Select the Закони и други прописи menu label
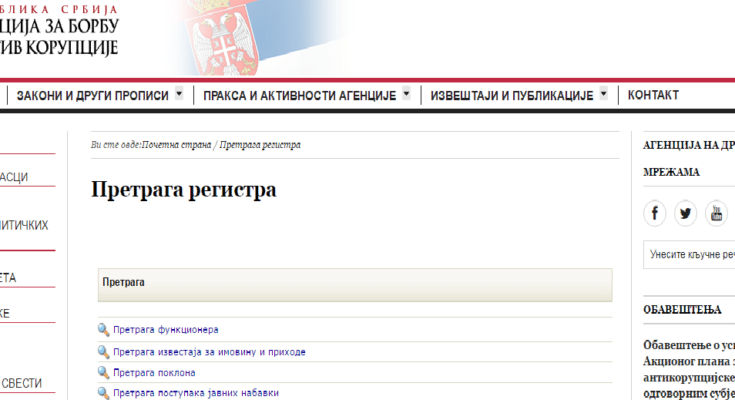The width and height of the screenshot is (735, 400). [x=92, y=95]
